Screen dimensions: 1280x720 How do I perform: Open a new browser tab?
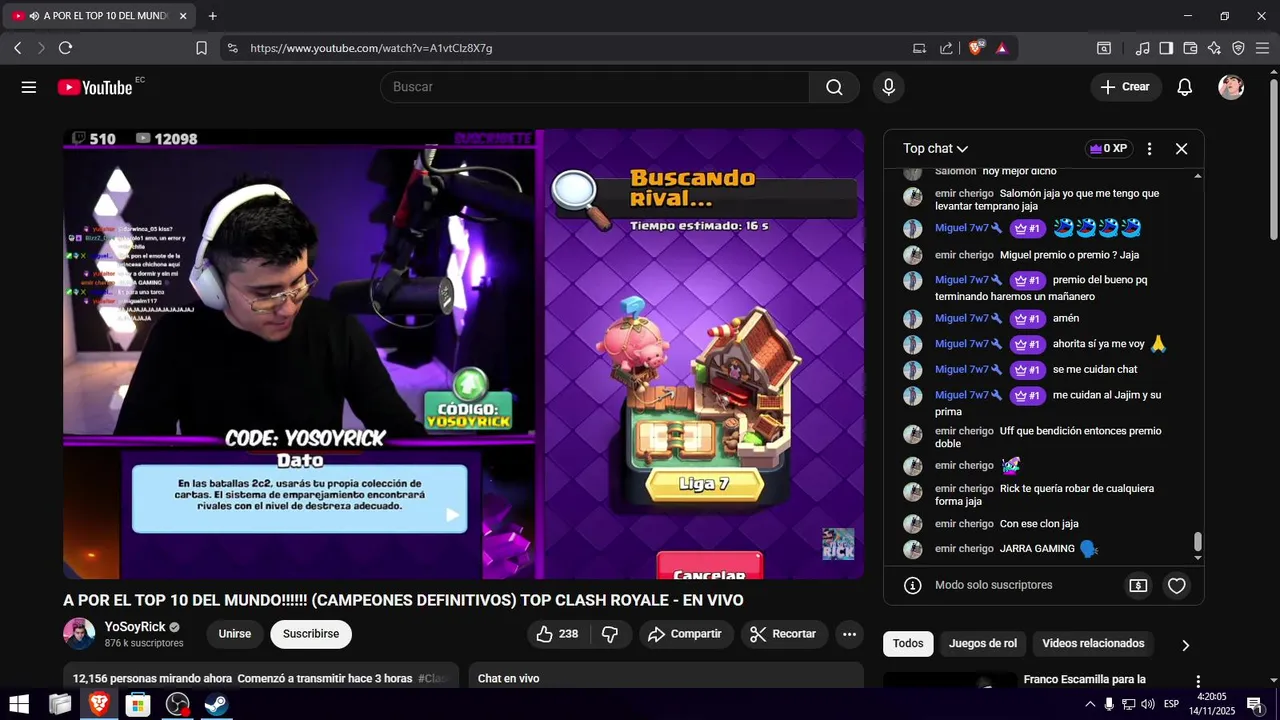point(213,16)
